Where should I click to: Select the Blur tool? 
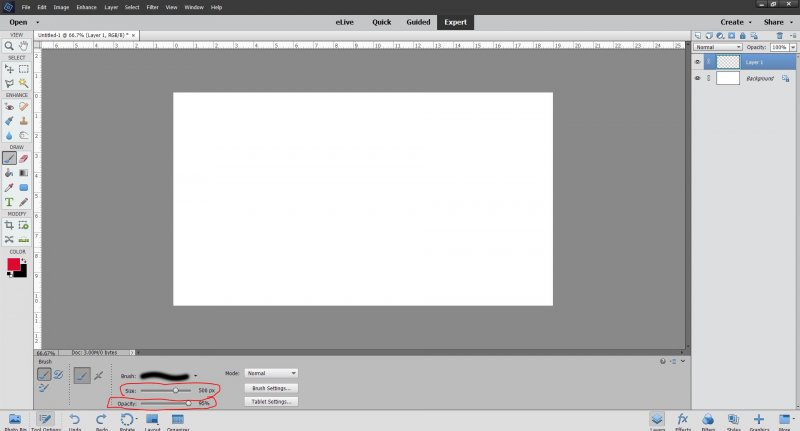(9, 135)
